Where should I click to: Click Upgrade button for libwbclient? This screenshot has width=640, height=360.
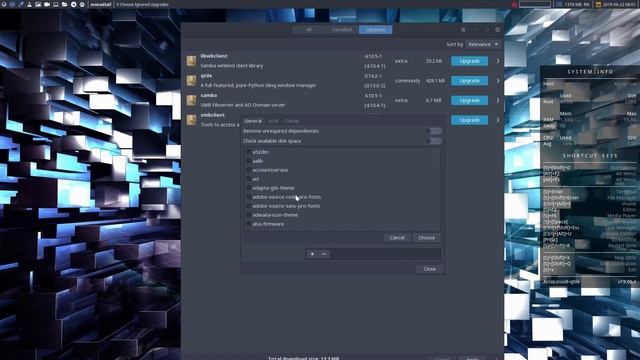point(469,61)
